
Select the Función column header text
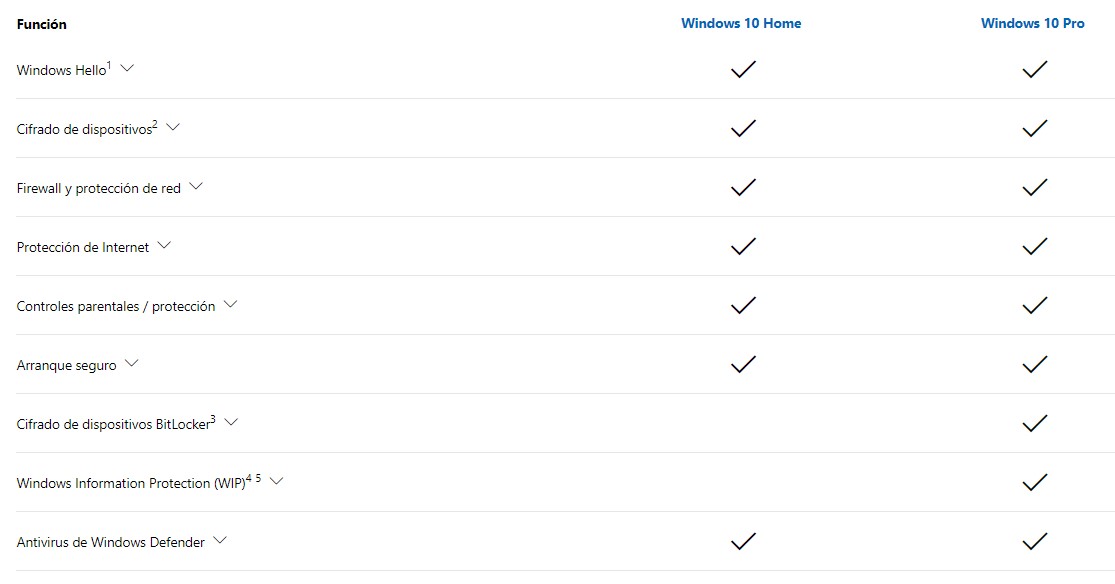(x=41, y=24)
